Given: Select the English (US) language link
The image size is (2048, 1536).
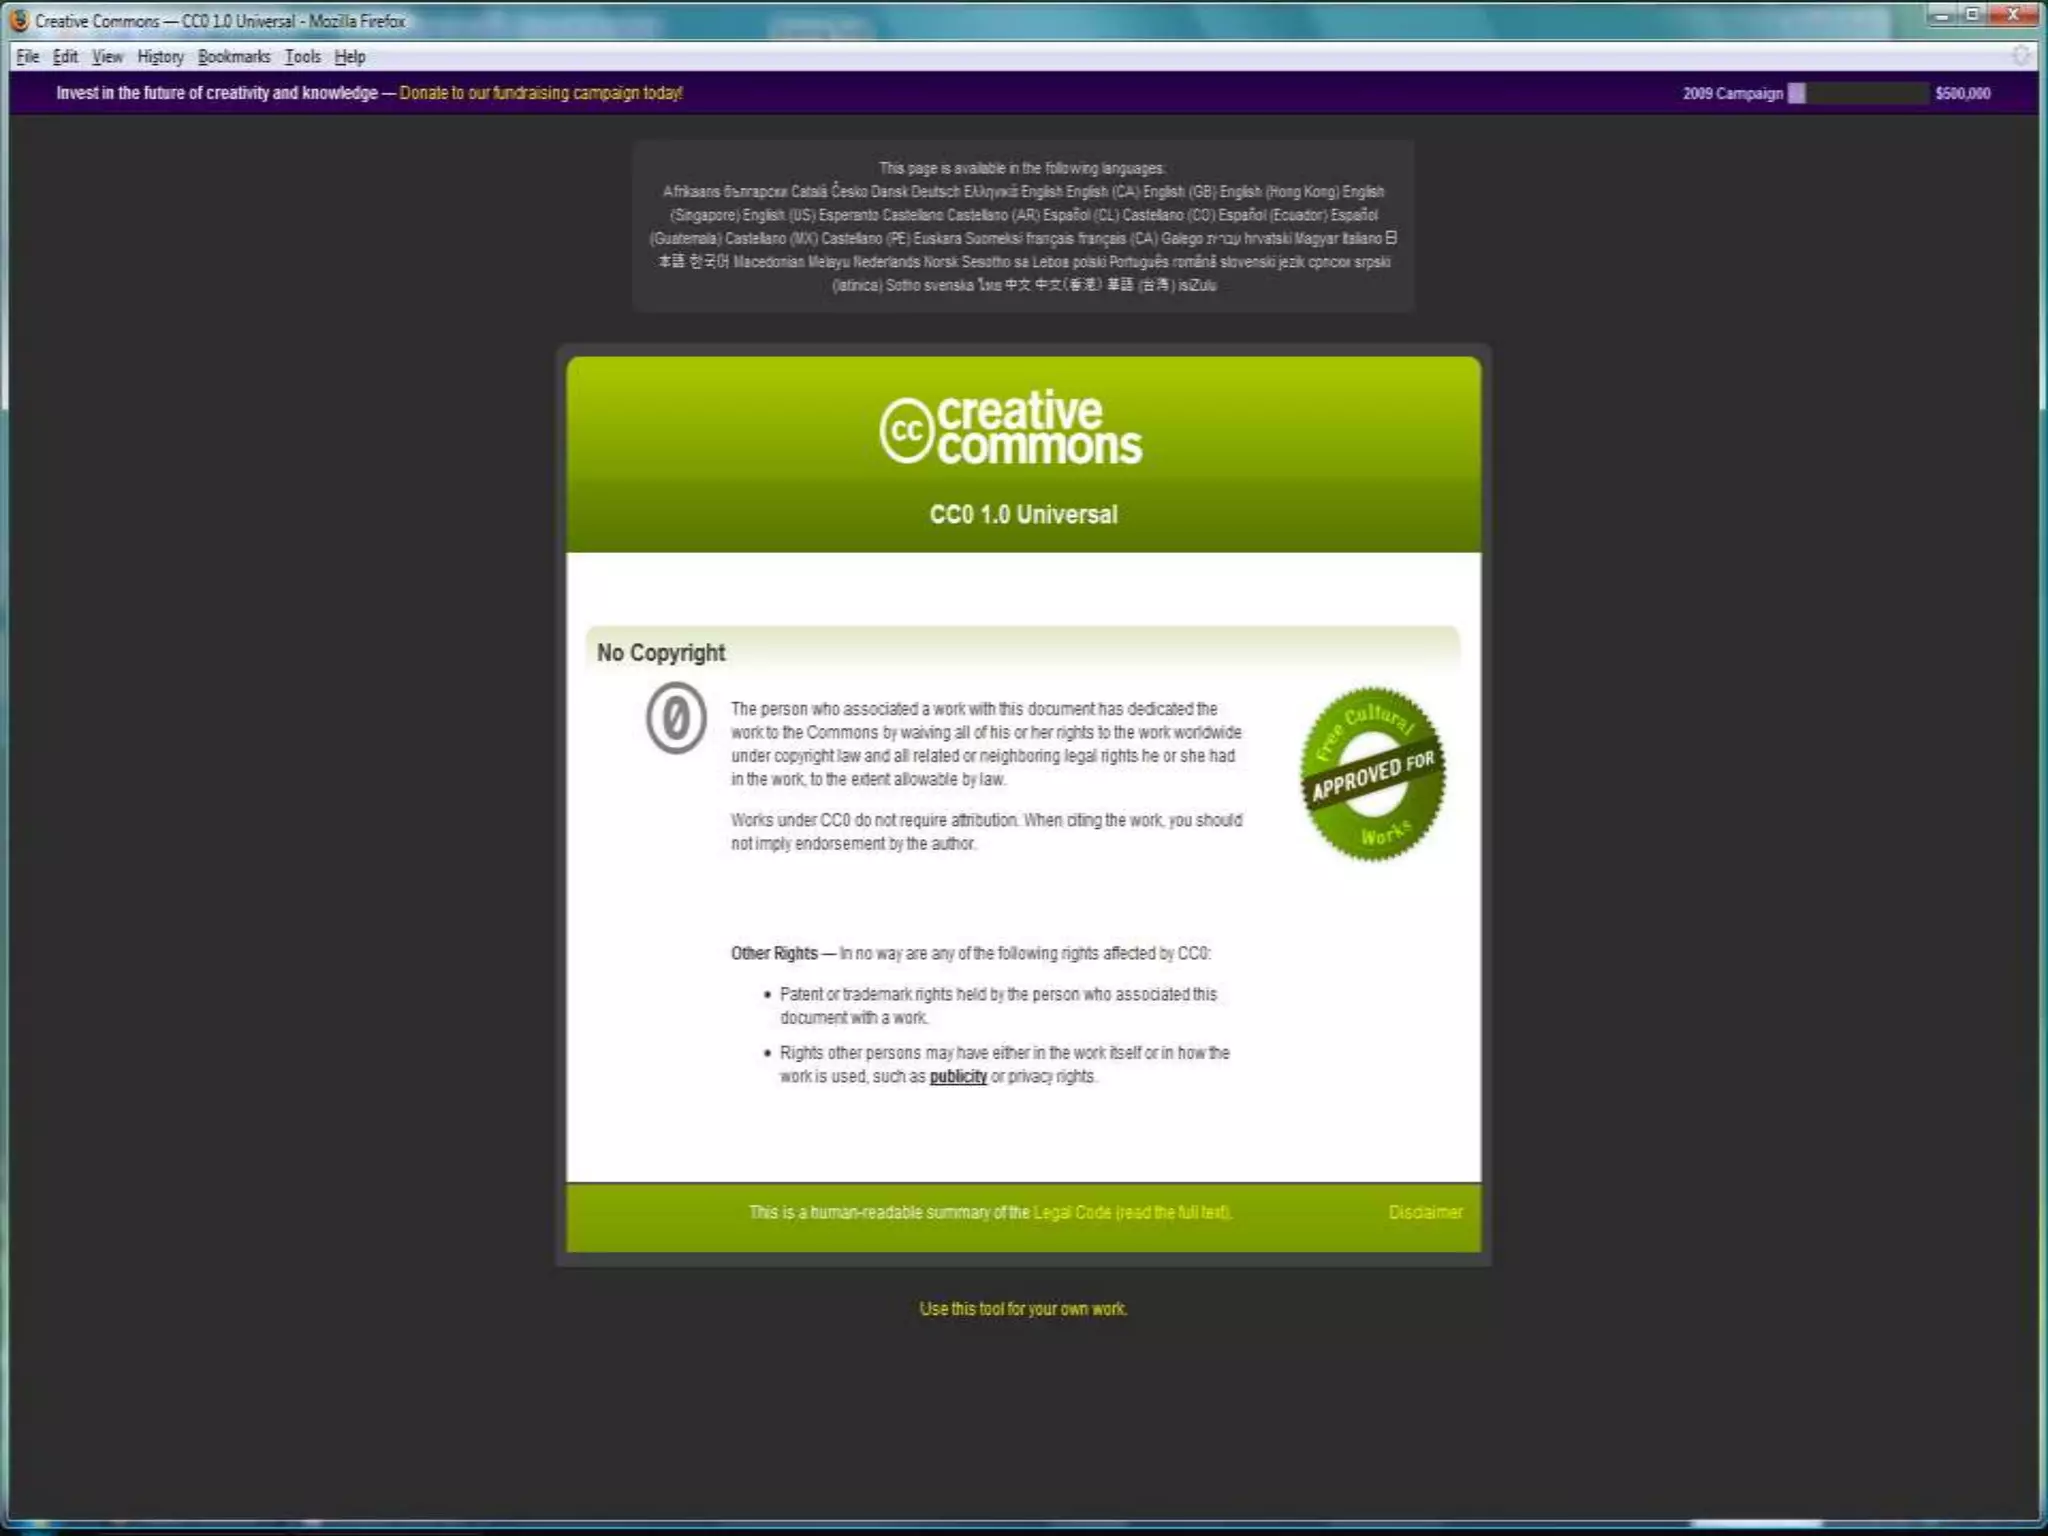Looking at the screenshot, I should click(779, 215).
